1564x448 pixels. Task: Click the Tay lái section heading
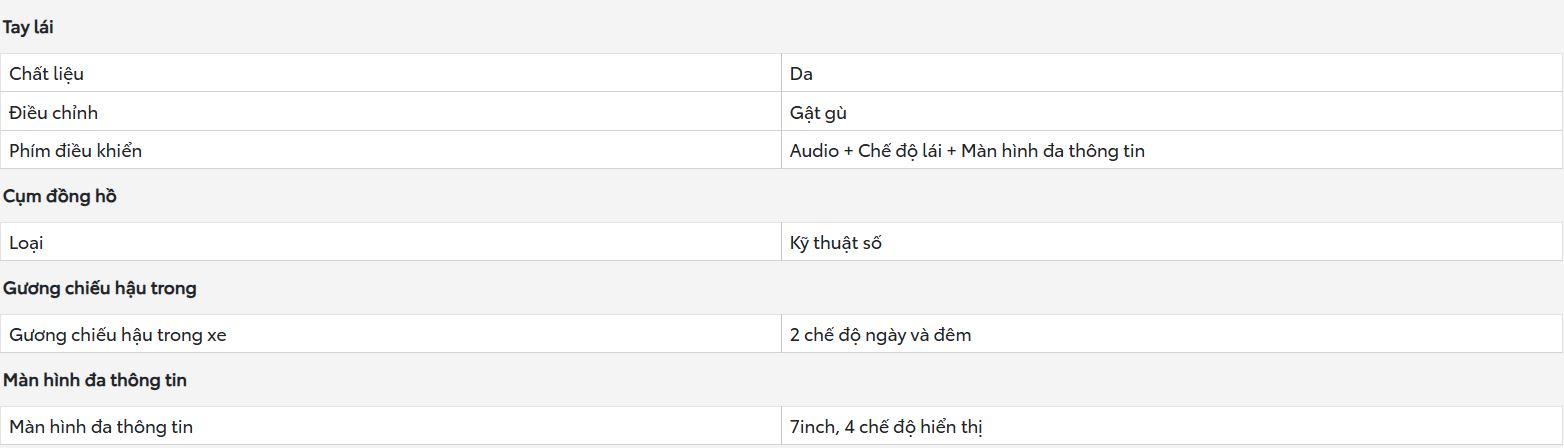coord(28,27)
